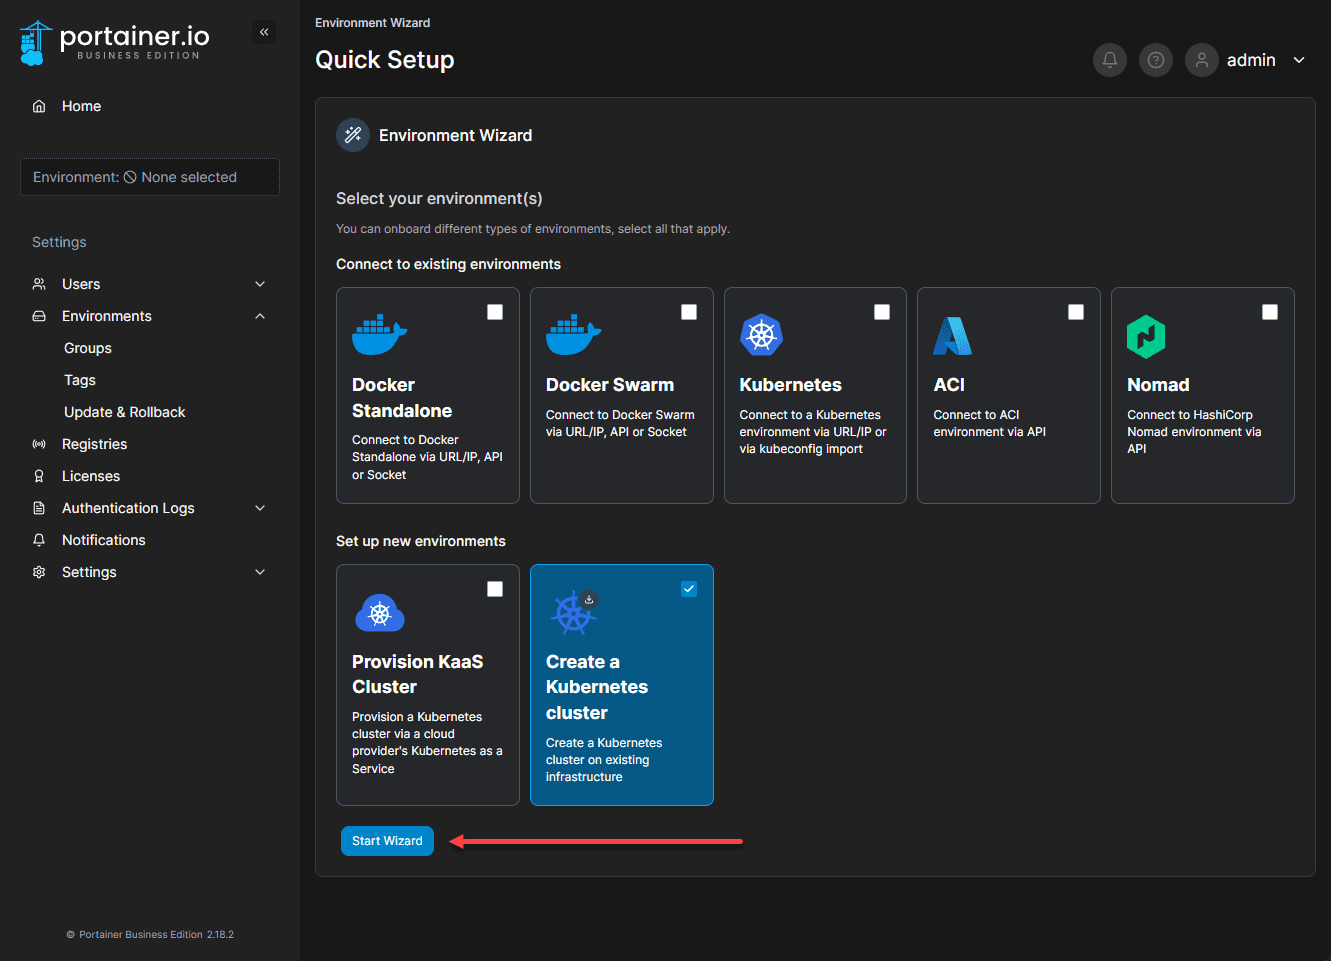Click the Portainer.io logo
Screen dimensions: 1331x961
coord(114,43)
